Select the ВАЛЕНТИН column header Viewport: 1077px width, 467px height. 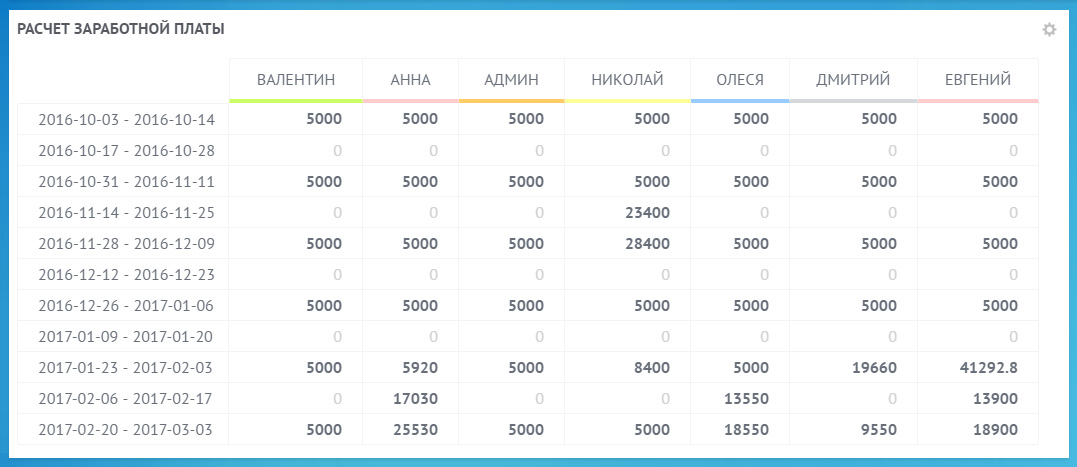pyautogui.click(x=296, y=80)
